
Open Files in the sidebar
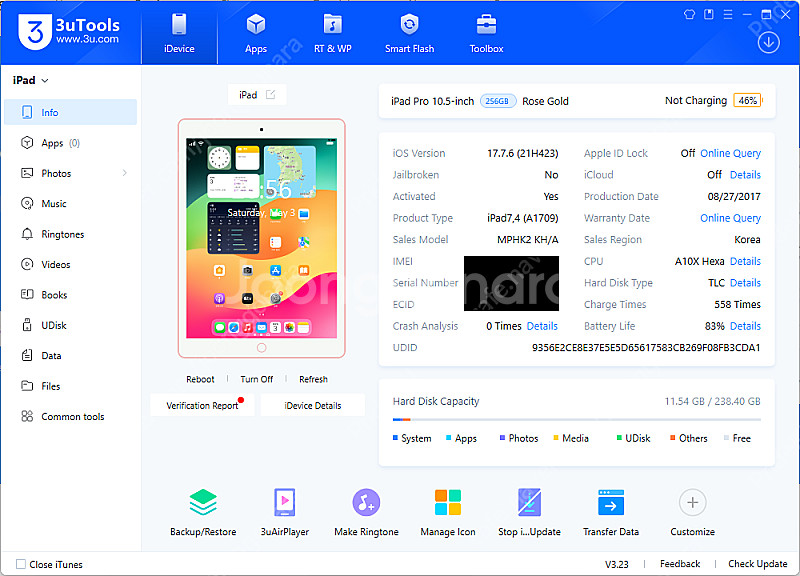point(70,386)
